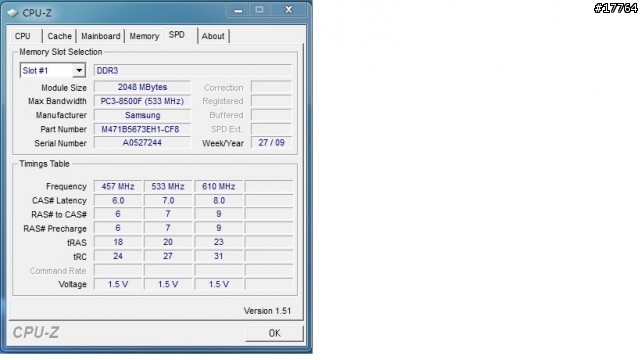
Task: Click tRAS value 20
Action: [168, 242]
